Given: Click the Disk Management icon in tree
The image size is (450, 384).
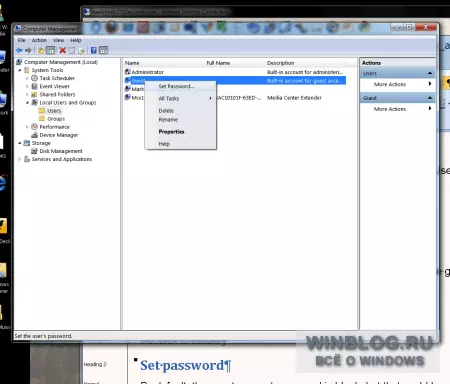Looking at the screenshot, I should tap(34, 151).
